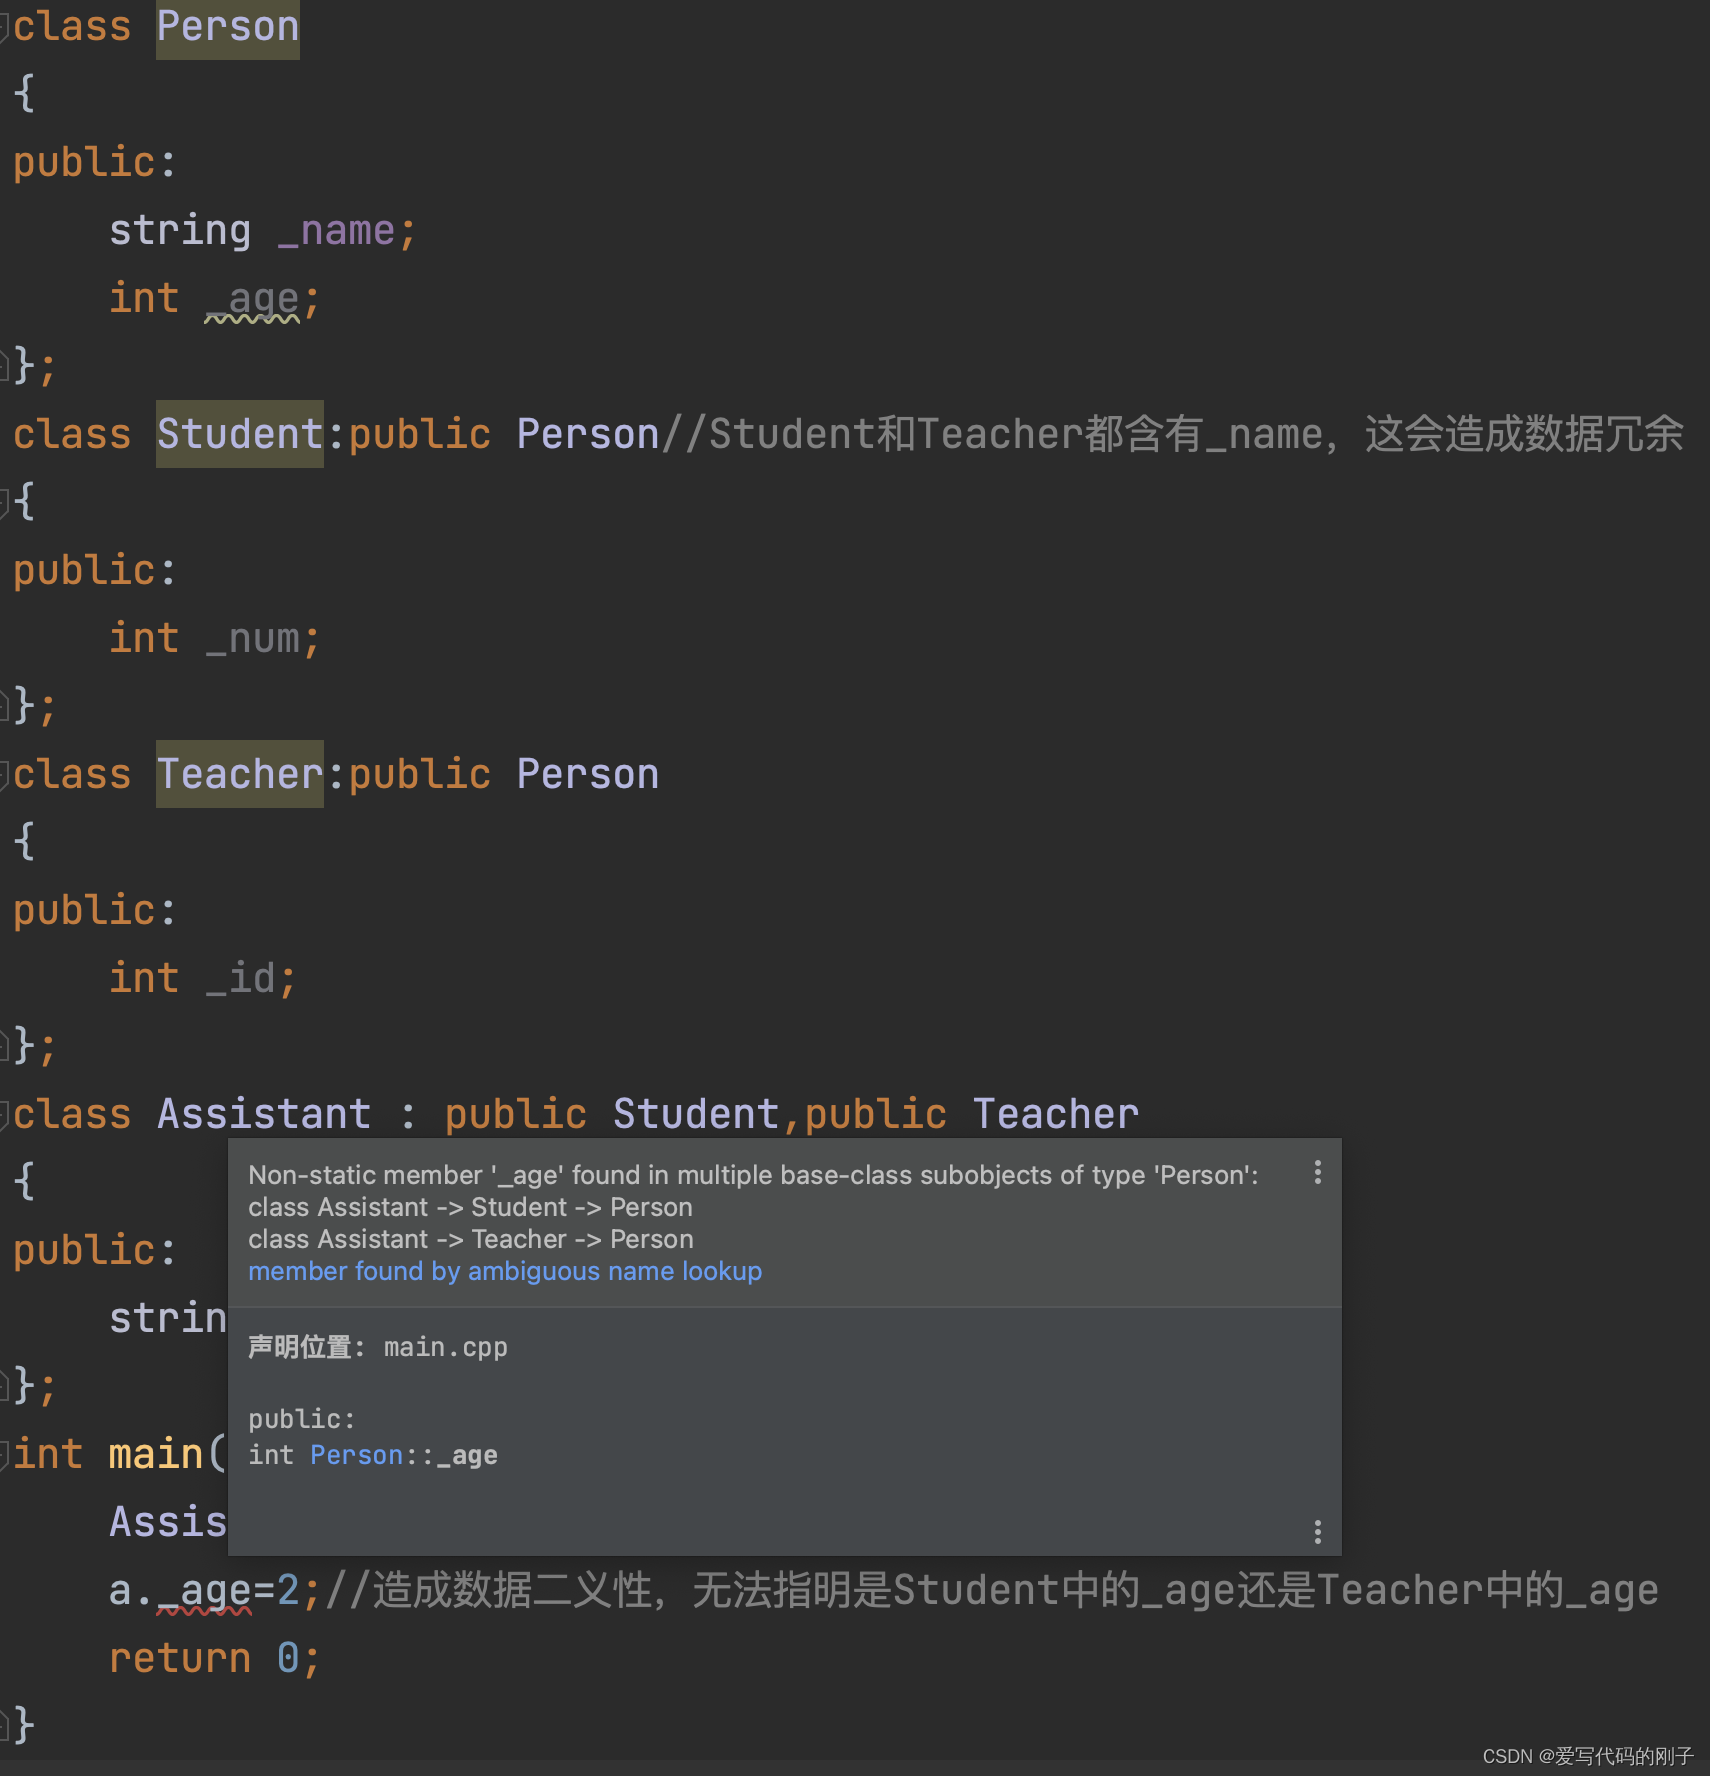The image size is (1710, 1776).
Task: Click Person base in Student's inheritance list
Action: point(588,434)
